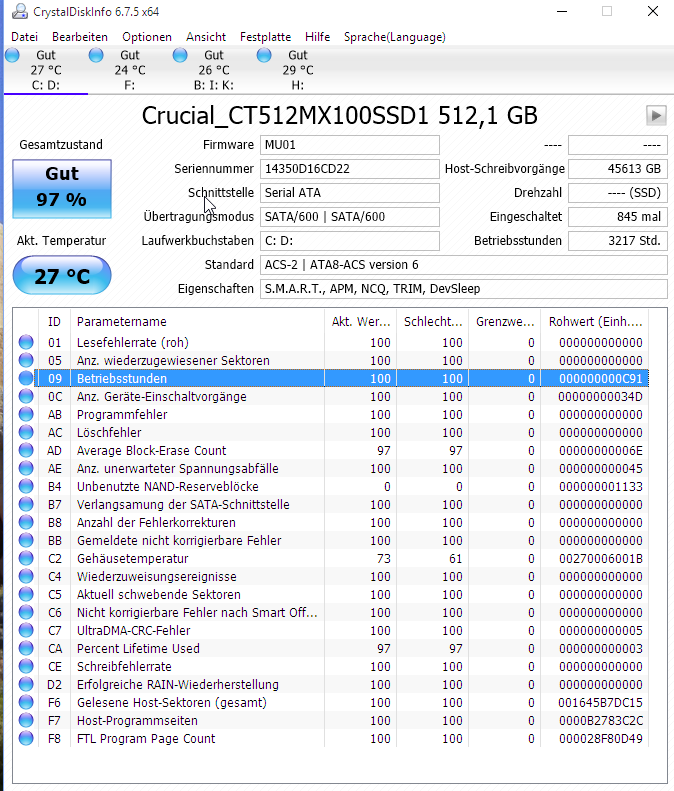
Task: Click status orb of row 05 wiederzugewiesener Sektoren
Action: [26, 361]
